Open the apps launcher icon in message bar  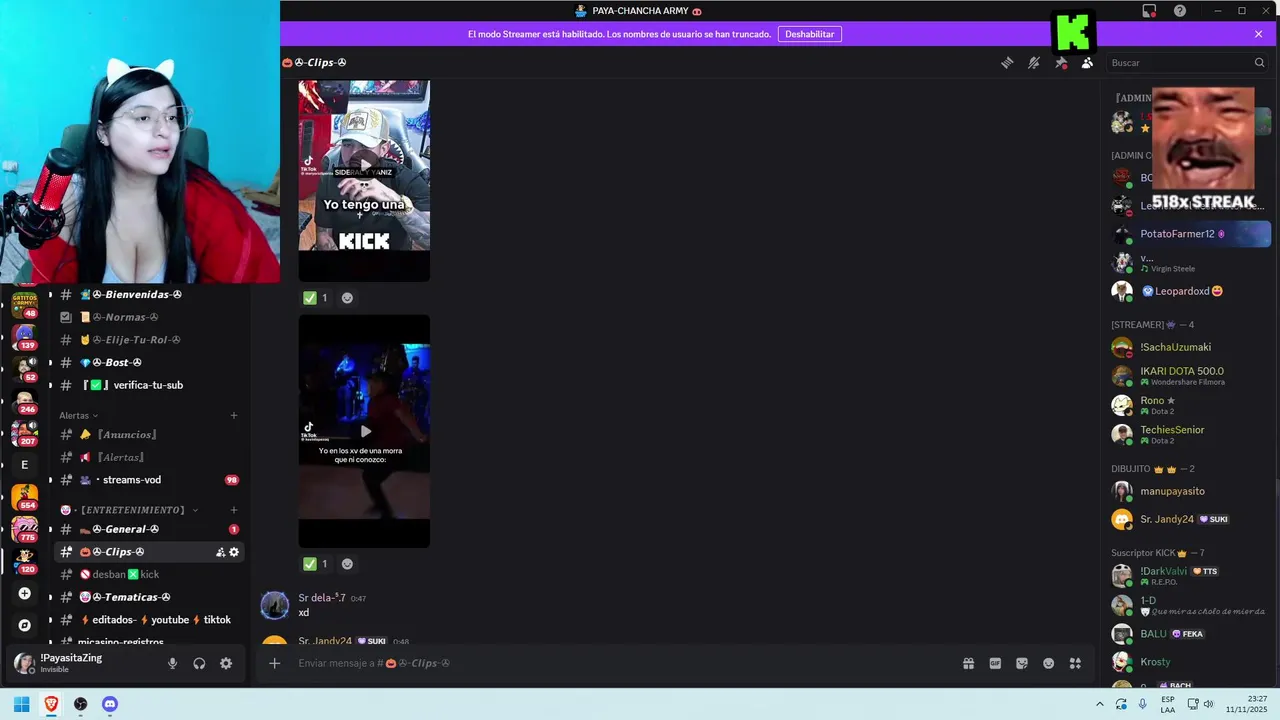(x=1075, y=663)
